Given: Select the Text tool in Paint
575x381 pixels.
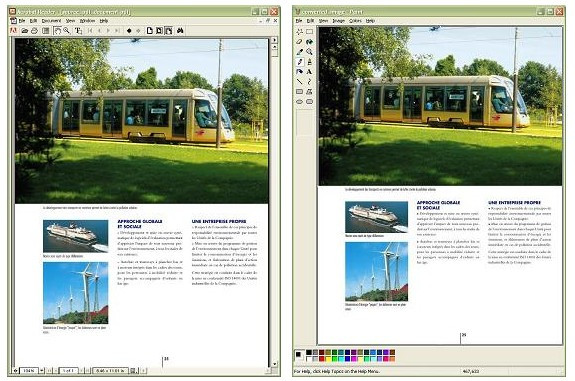Looking at the screenshot, I should [x=310, y=72].
